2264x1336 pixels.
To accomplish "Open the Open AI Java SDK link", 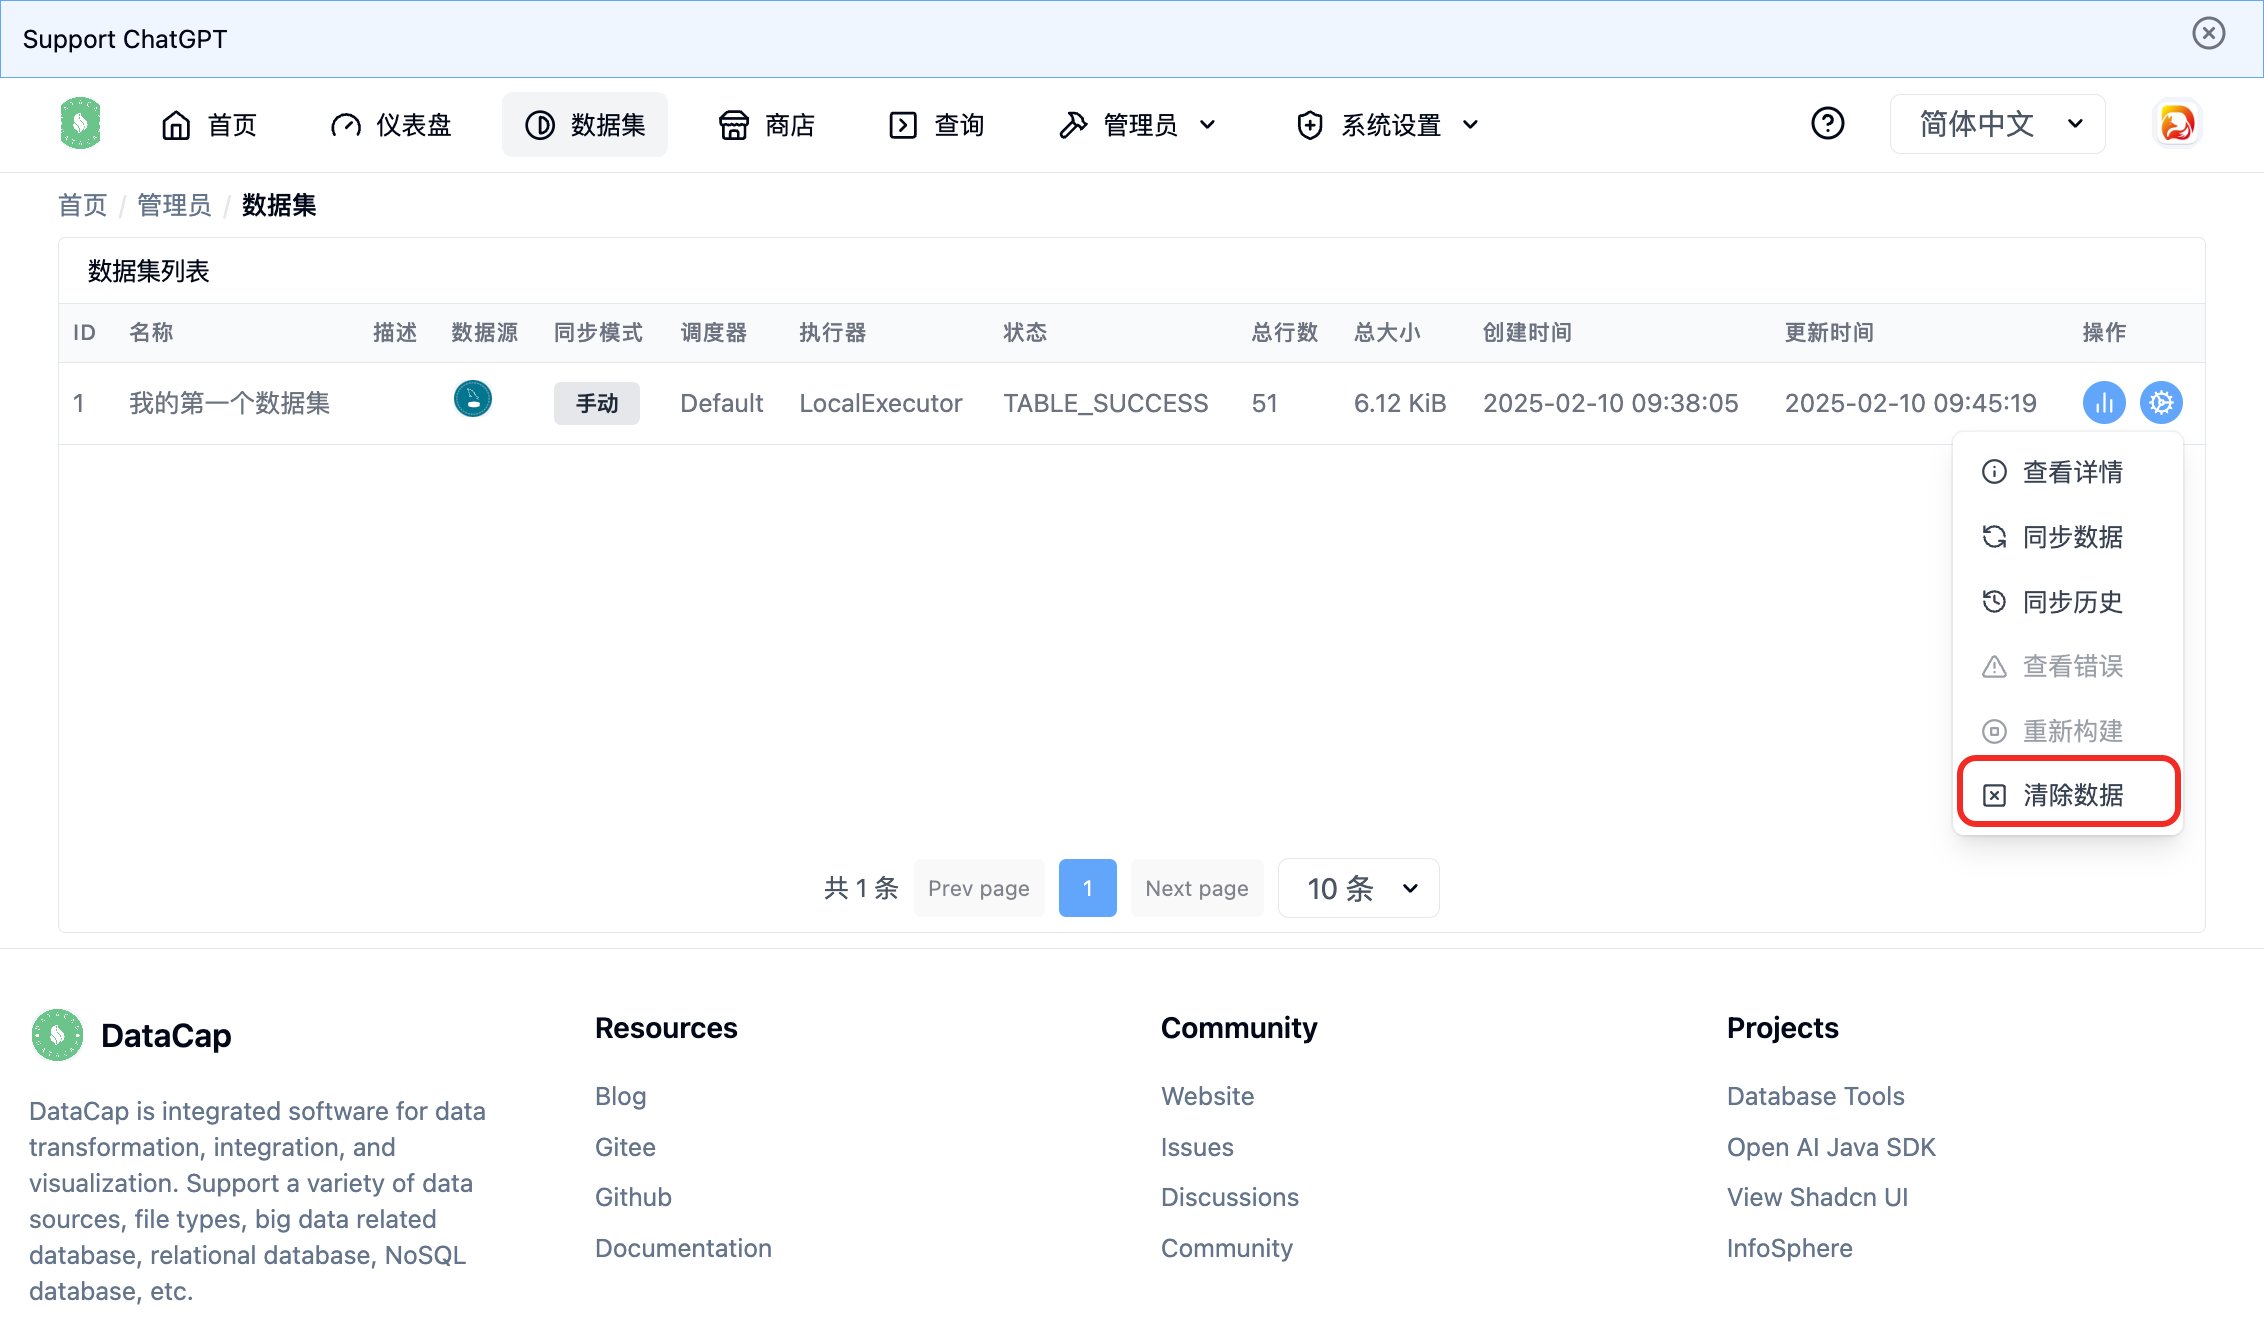I will click(x=1832, y=1147).
